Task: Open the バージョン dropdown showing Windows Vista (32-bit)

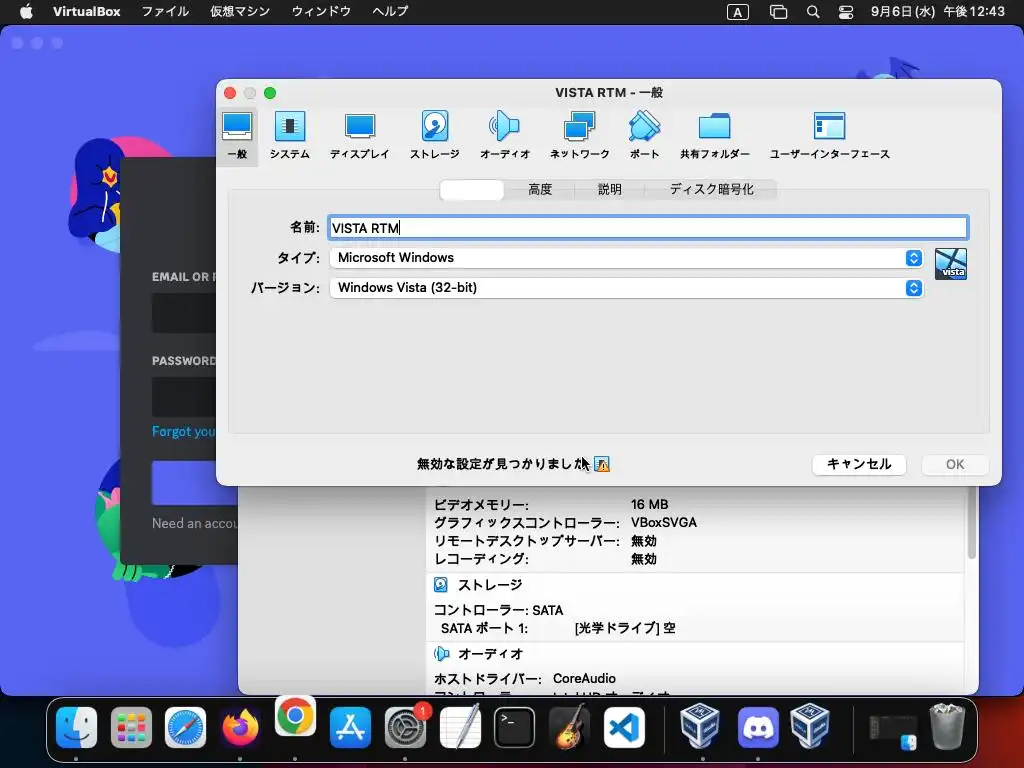Action: 626,288
